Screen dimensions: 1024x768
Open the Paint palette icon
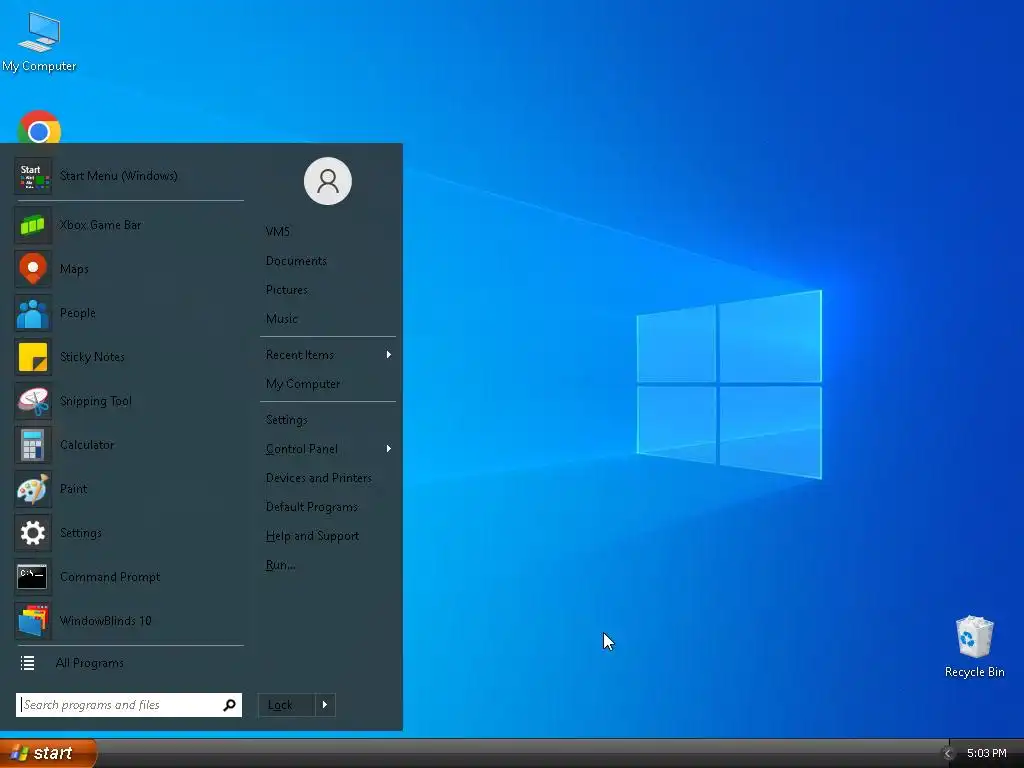point(33,489)
